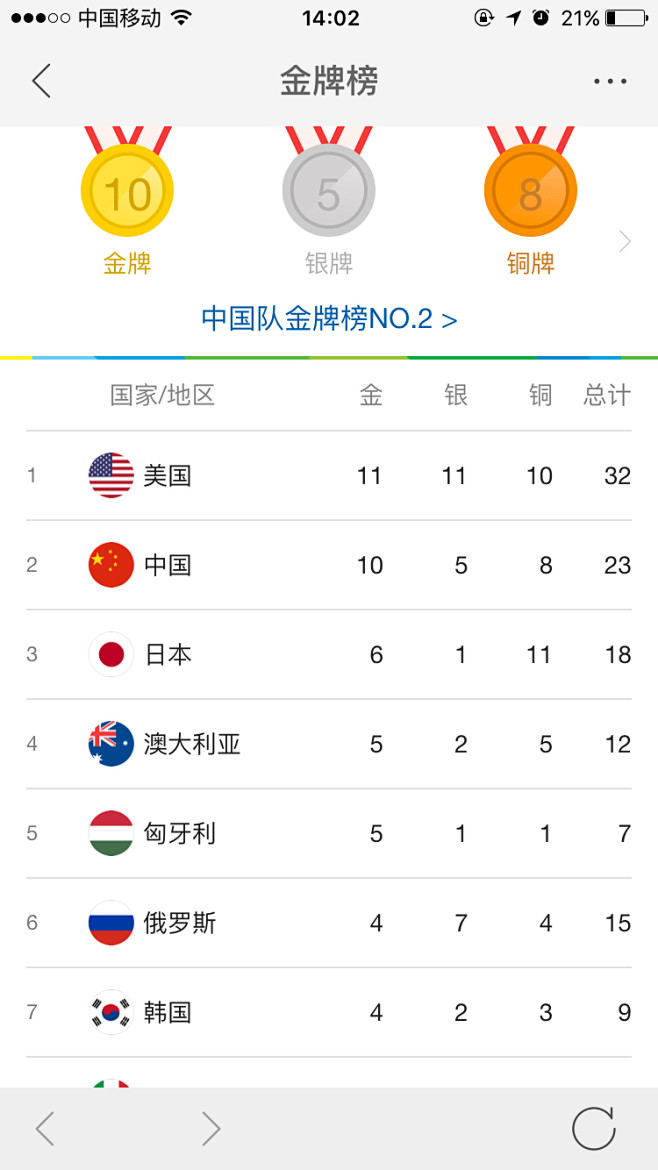Tap the back arrow in header
This screenshot has width=658, height=1170.
42,81
